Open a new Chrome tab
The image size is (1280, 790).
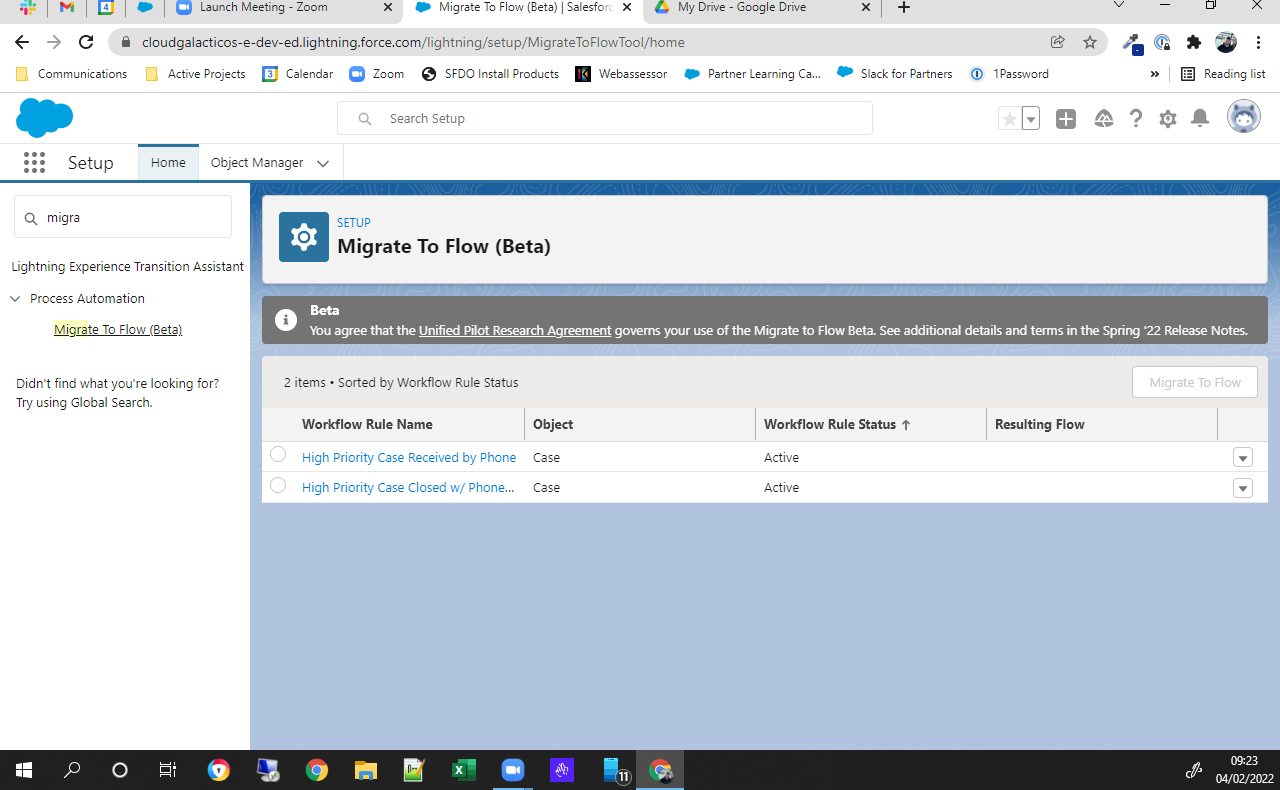tap(904, 8)
